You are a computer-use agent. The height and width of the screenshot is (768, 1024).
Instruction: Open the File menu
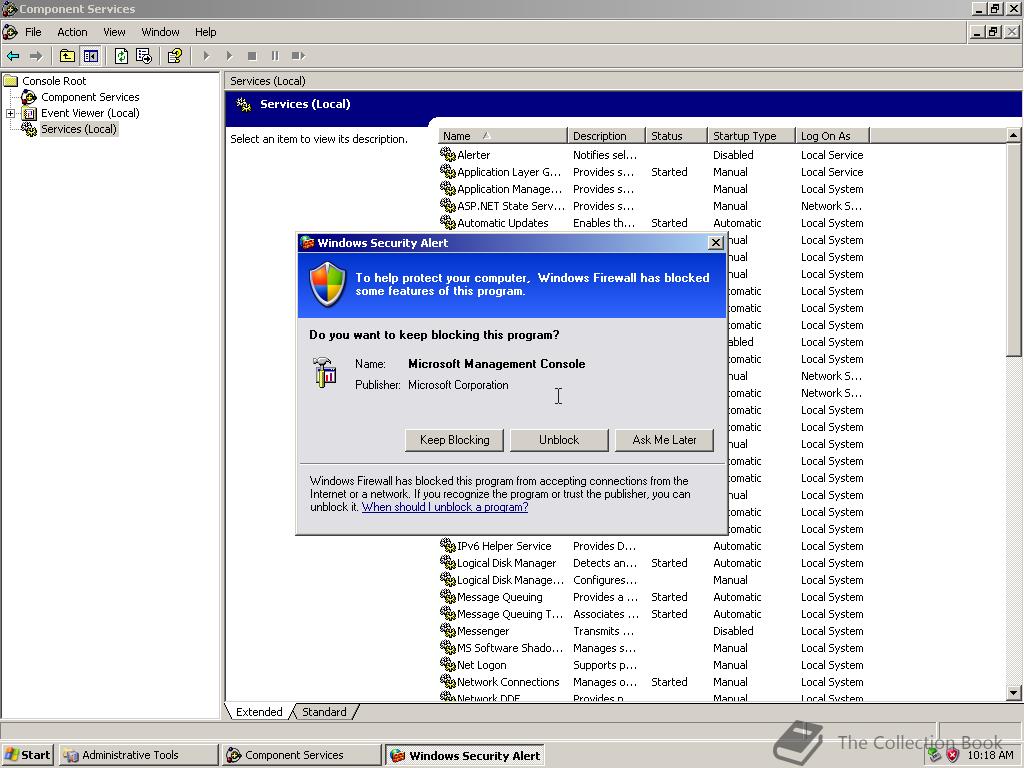(x=33, y=32)
